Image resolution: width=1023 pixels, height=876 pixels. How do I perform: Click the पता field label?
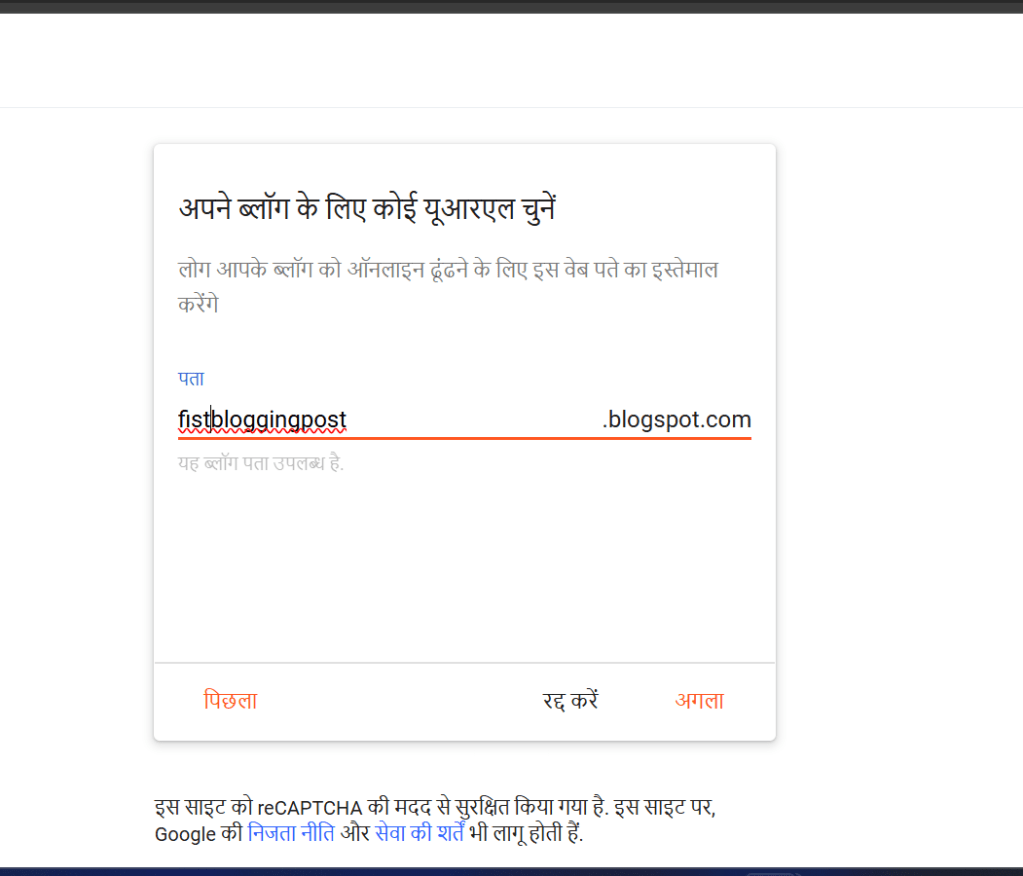pos(191,378)
